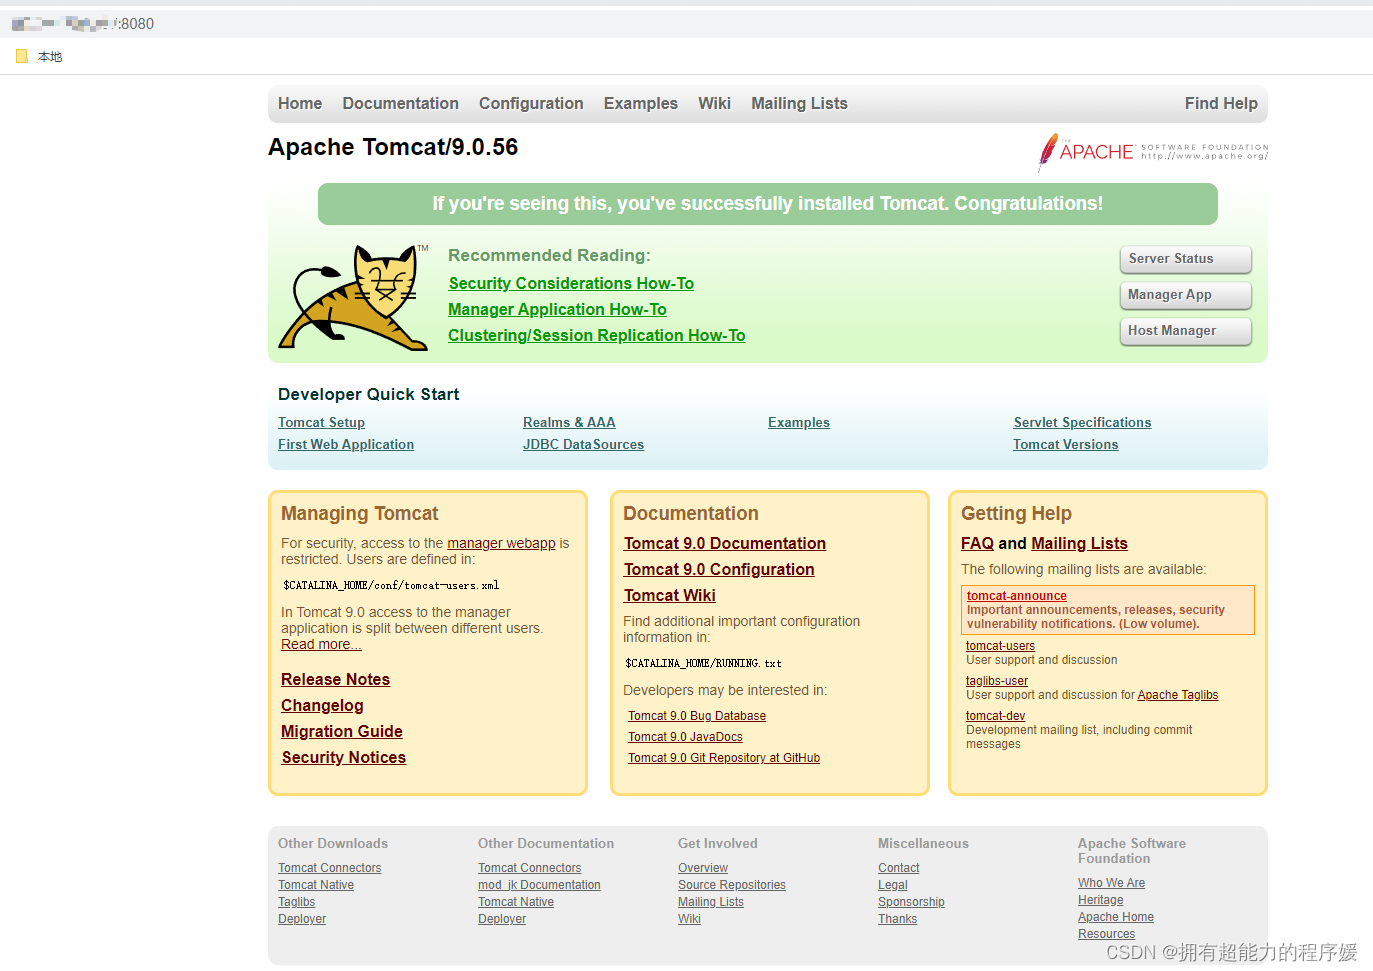View the Changelog link

322,706
